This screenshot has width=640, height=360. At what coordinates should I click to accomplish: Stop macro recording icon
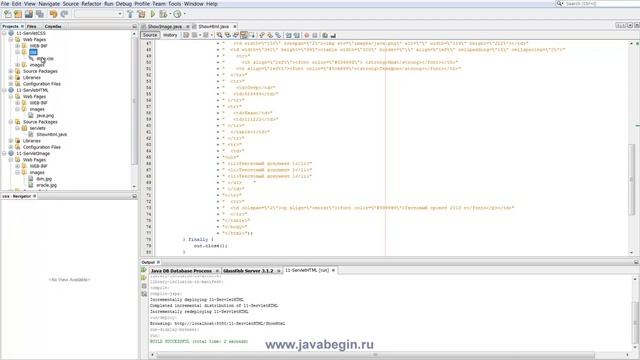[315, 35]
